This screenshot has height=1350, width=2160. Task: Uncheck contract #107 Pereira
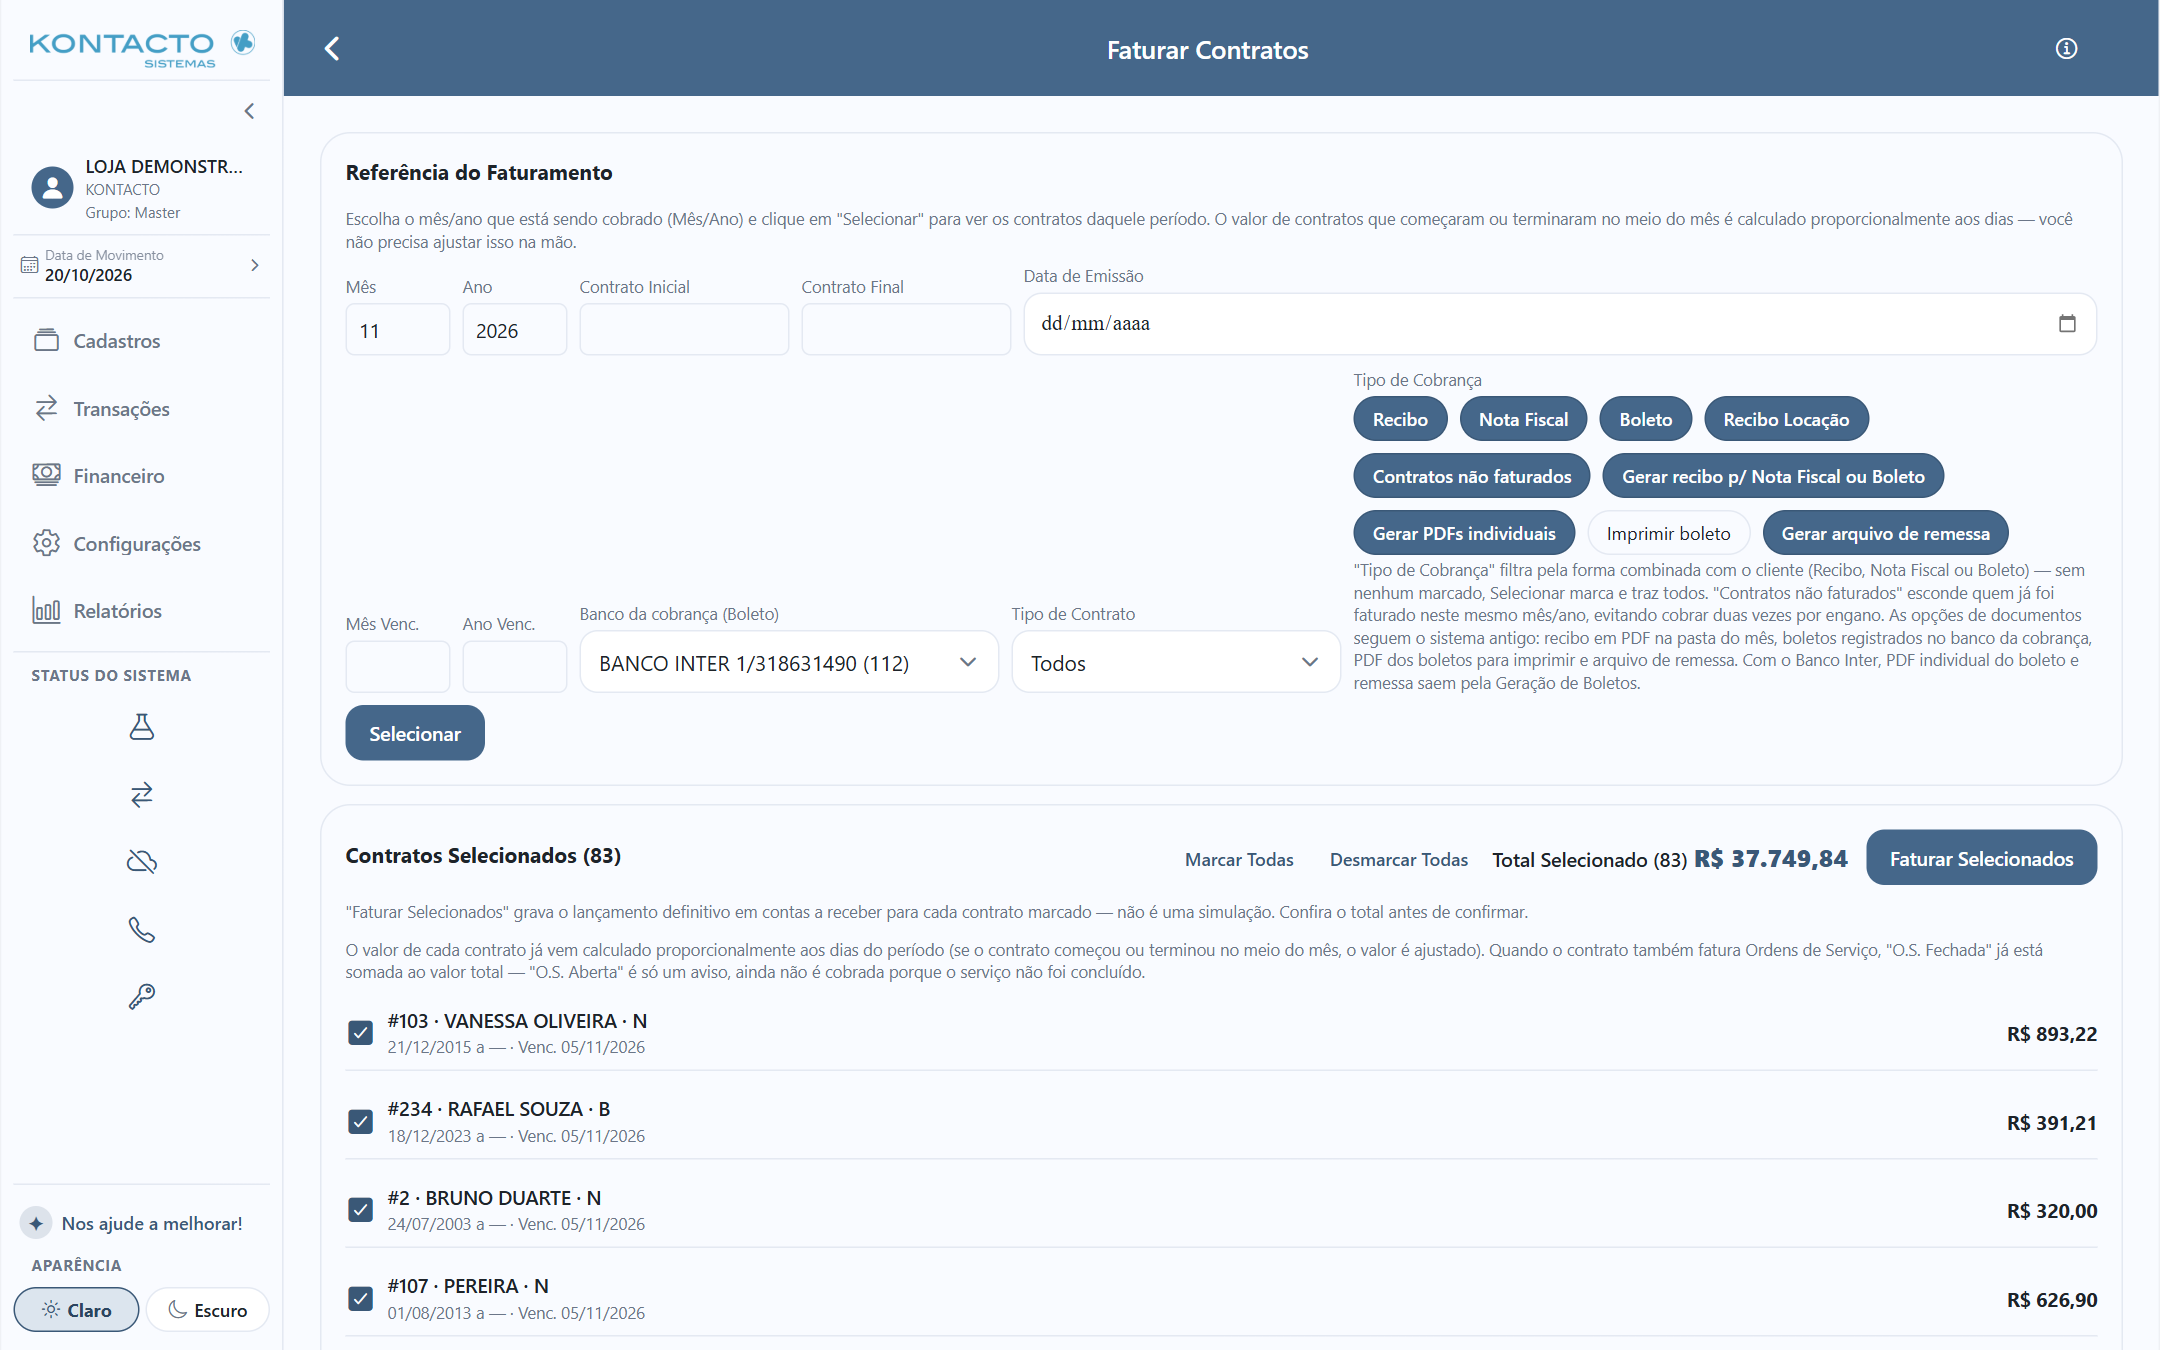click(361, 1298)
